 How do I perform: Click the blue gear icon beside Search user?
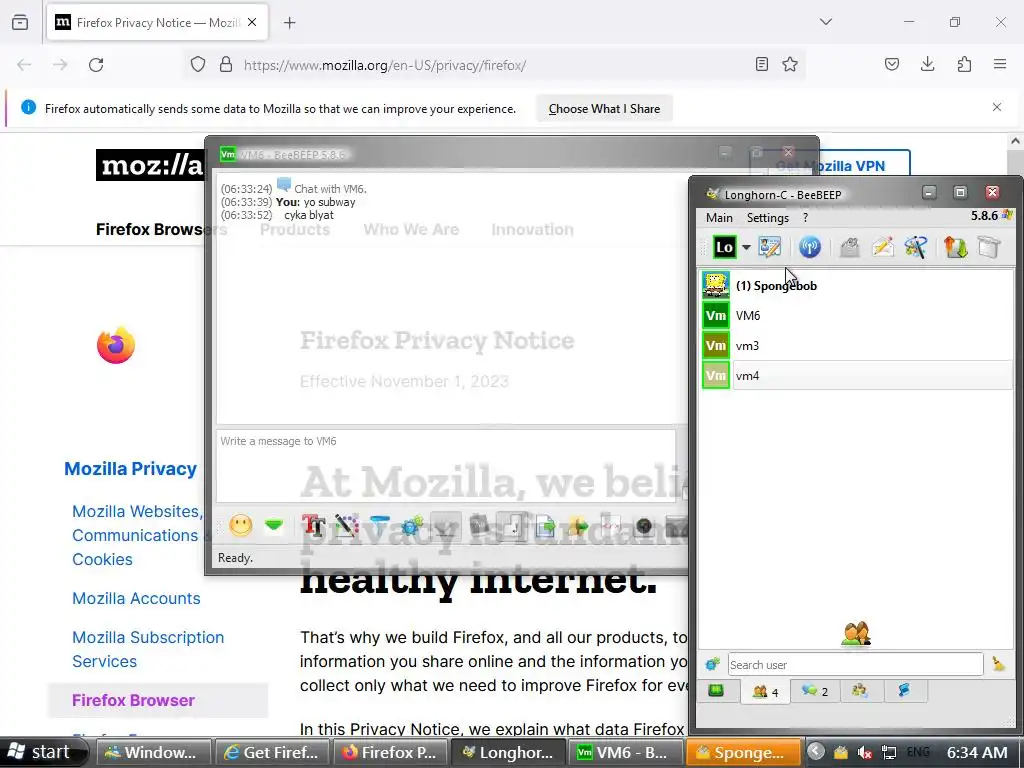click(712, 665)
